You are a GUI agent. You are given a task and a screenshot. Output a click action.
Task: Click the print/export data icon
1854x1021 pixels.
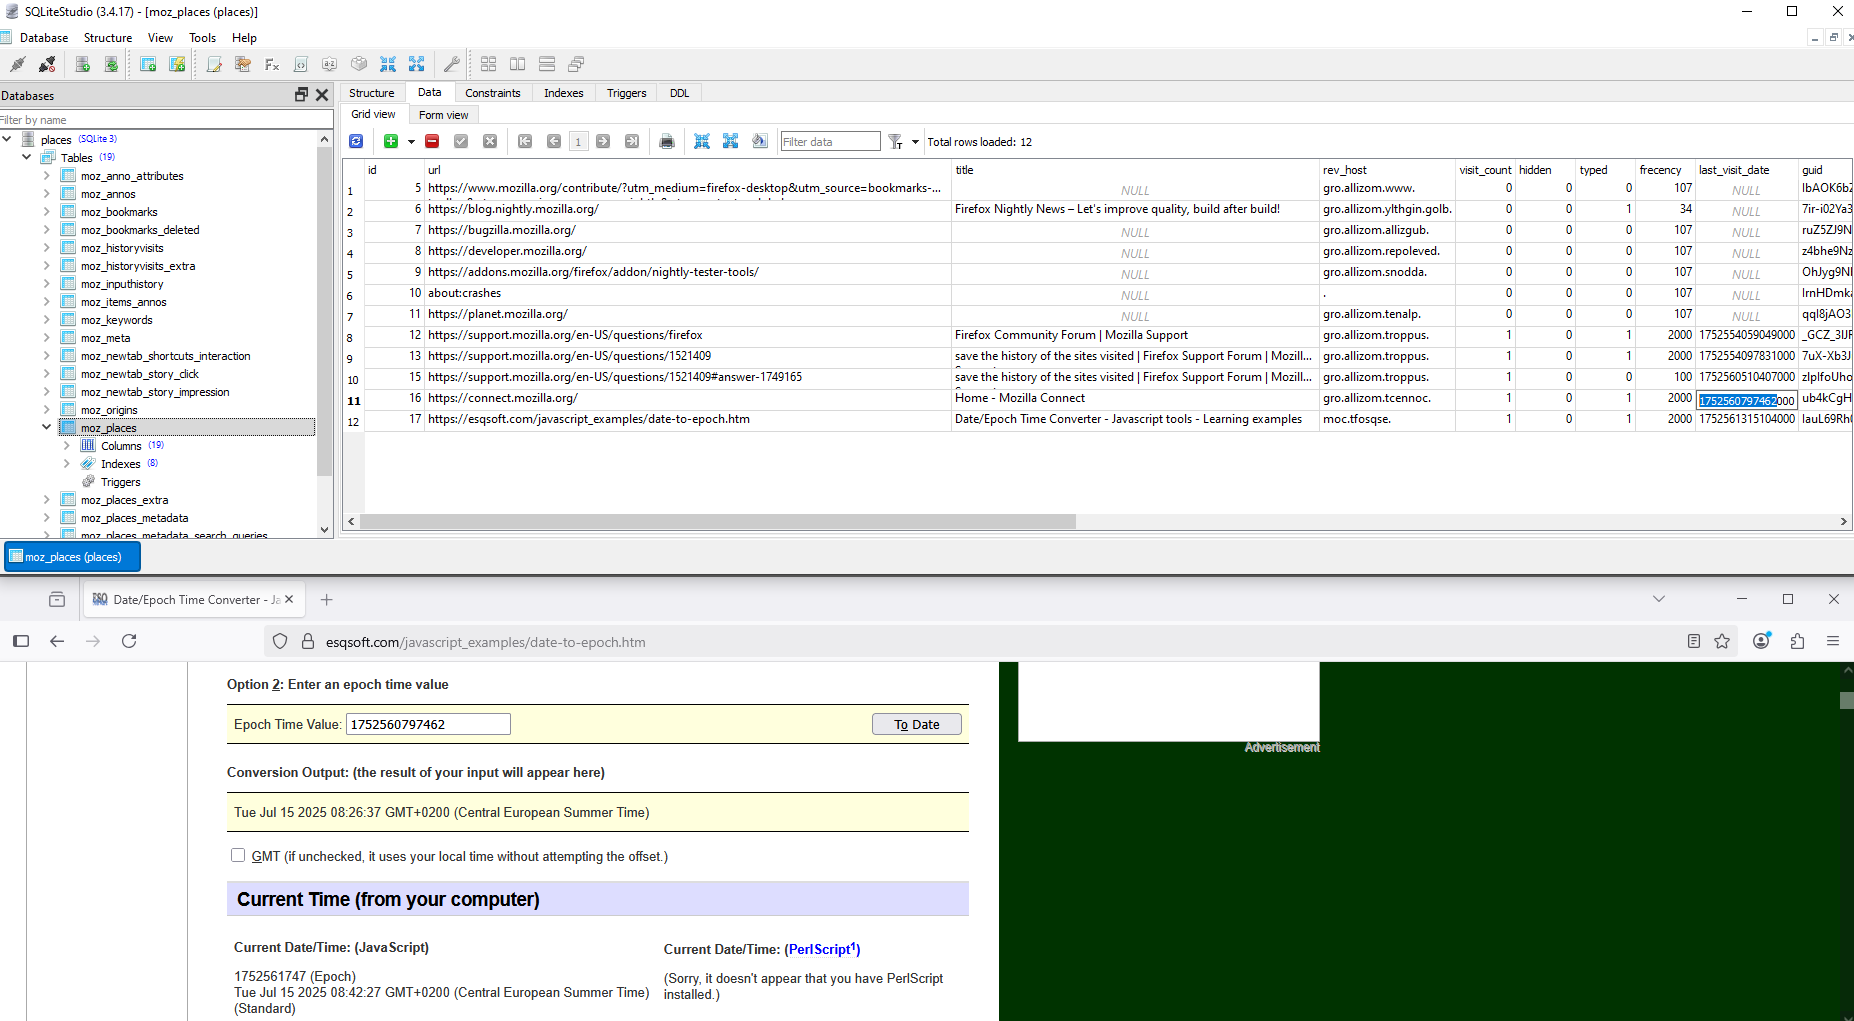pos(667,142)
